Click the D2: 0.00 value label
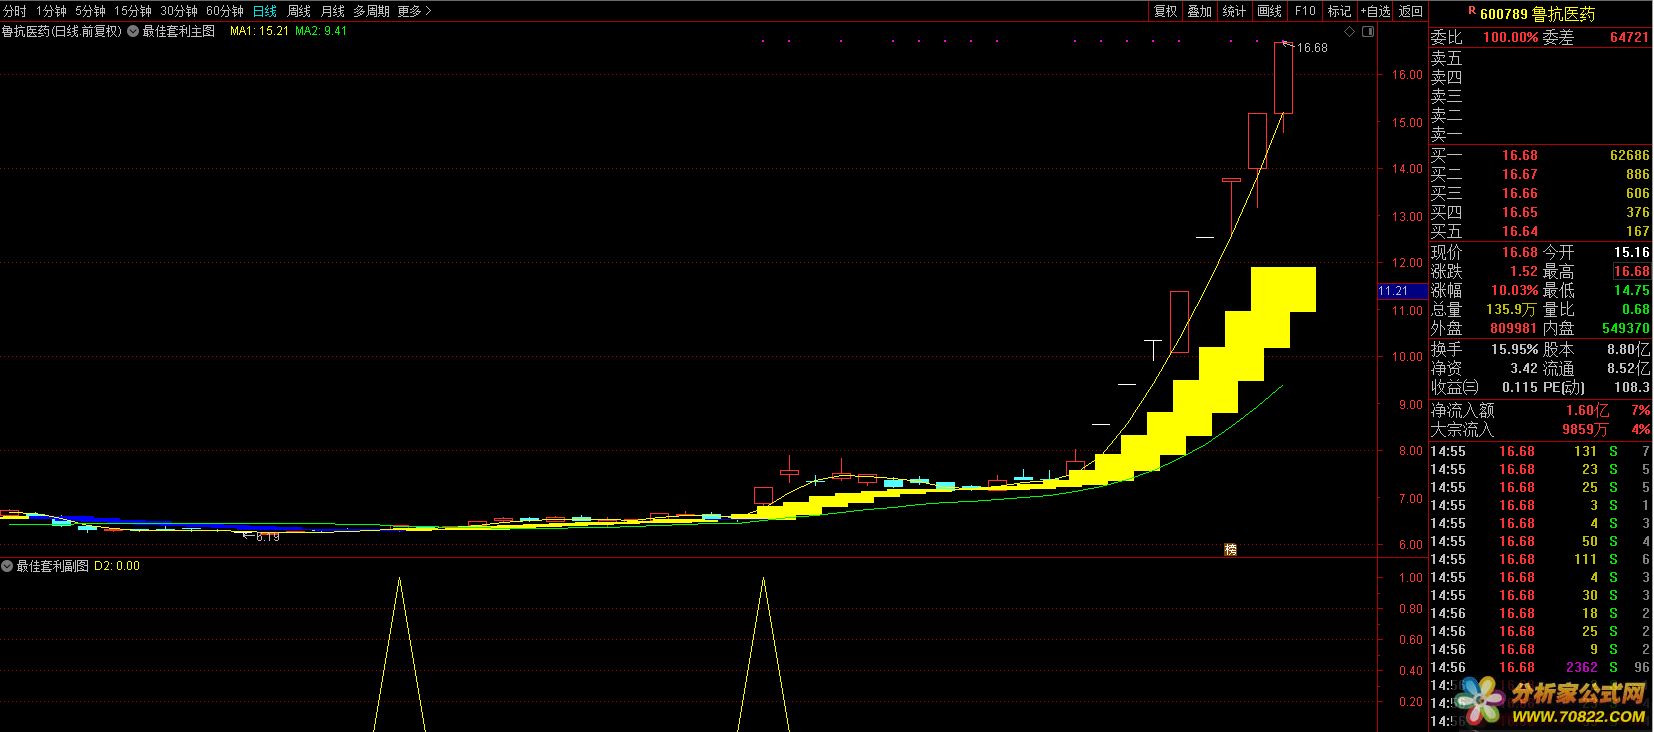Viewport: 1654px width, 732px height. coord(117,566)
